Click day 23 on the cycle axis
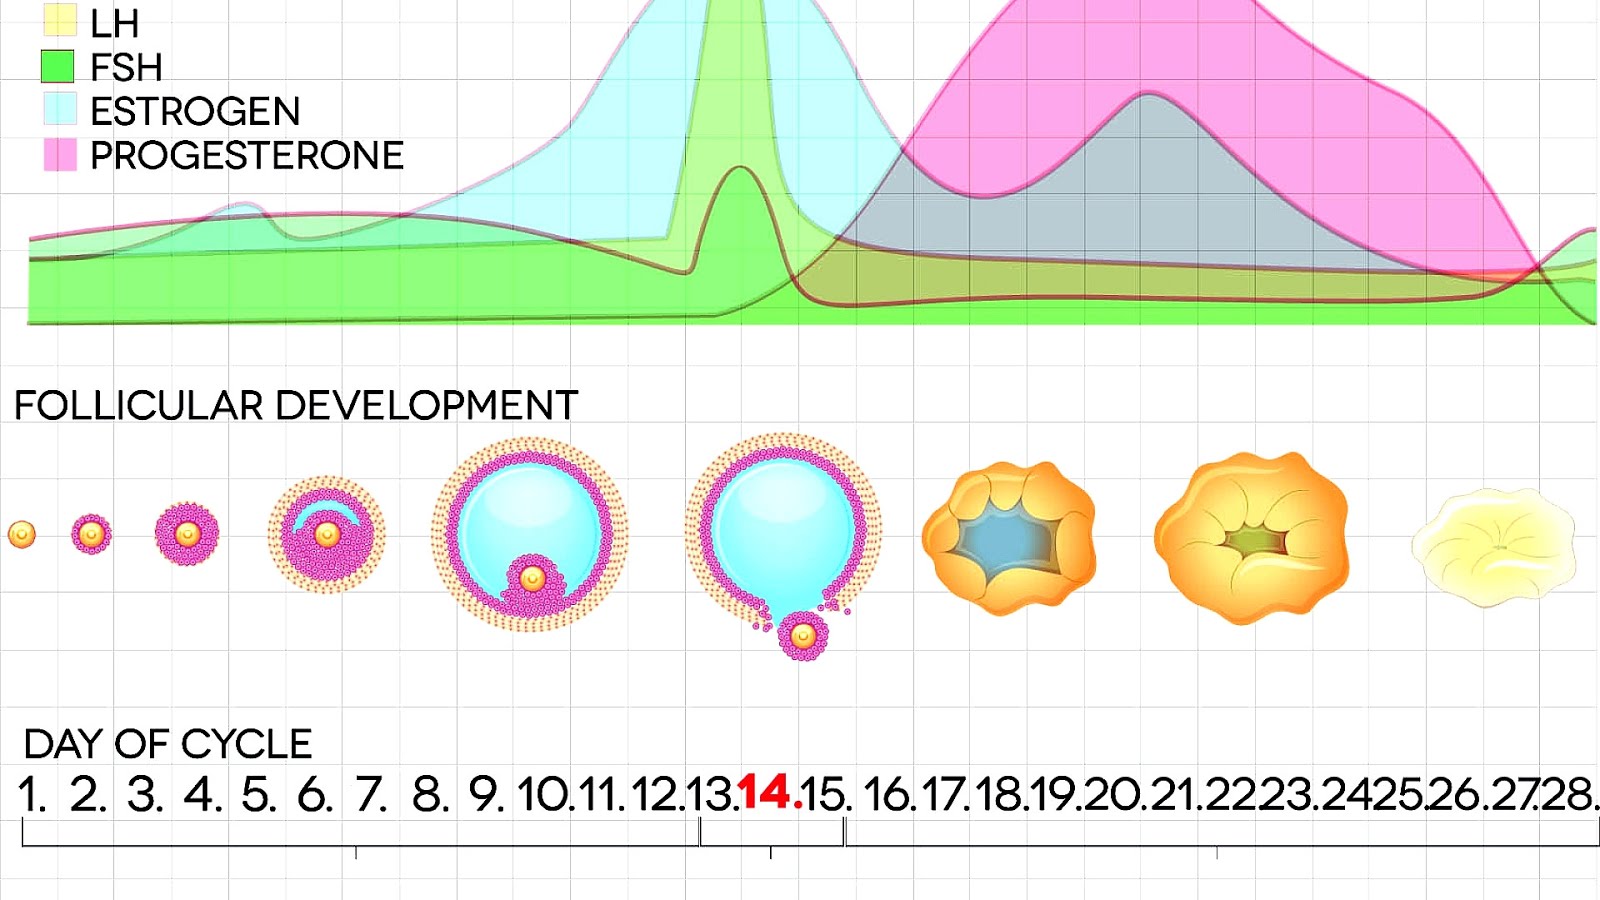1600x900 pixels. 1288,795
